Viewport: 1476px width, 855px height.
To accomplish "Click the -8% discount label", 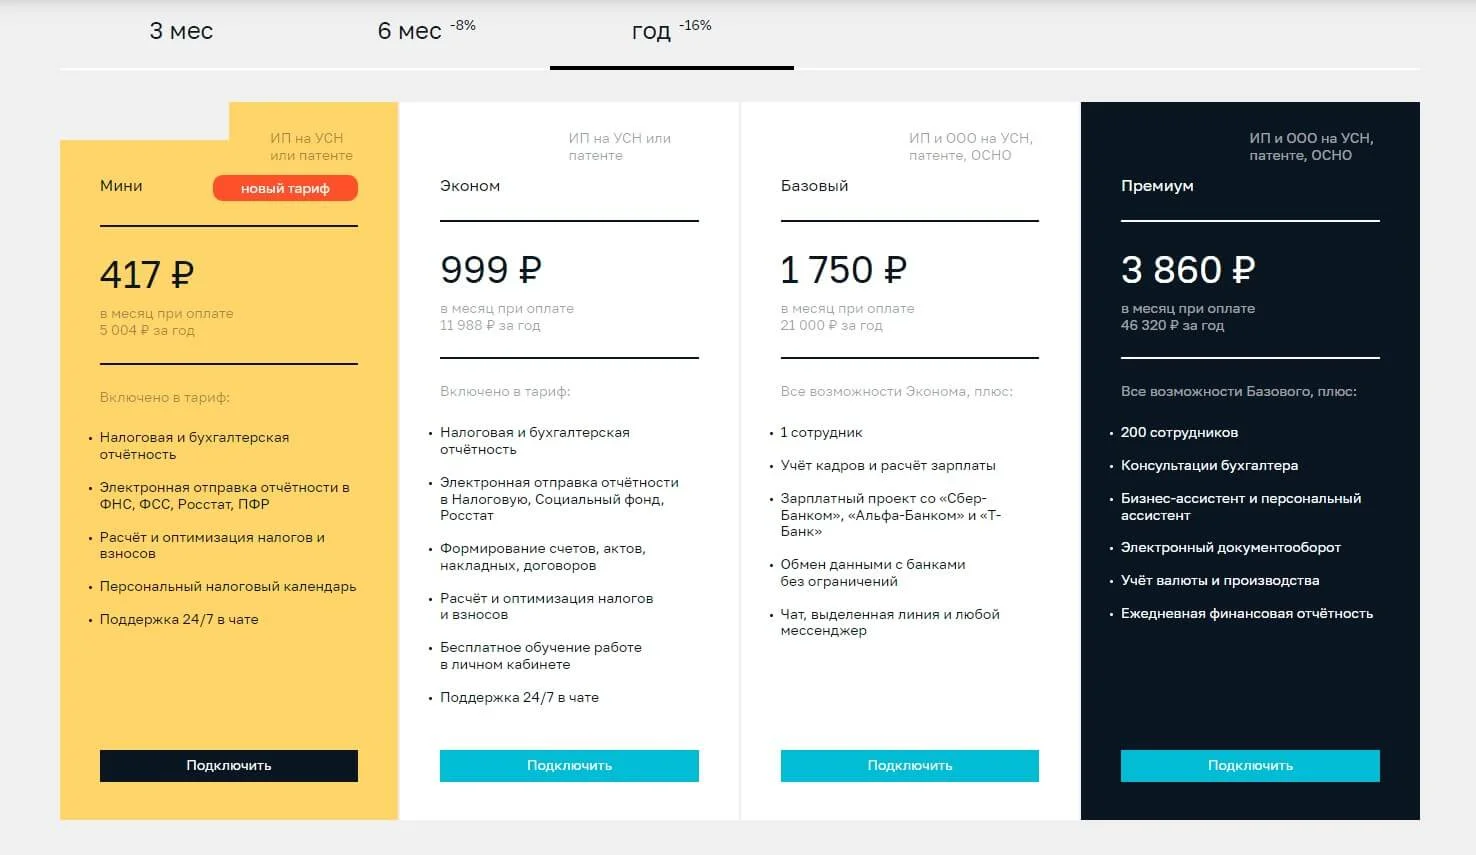I will coord(463,26).
